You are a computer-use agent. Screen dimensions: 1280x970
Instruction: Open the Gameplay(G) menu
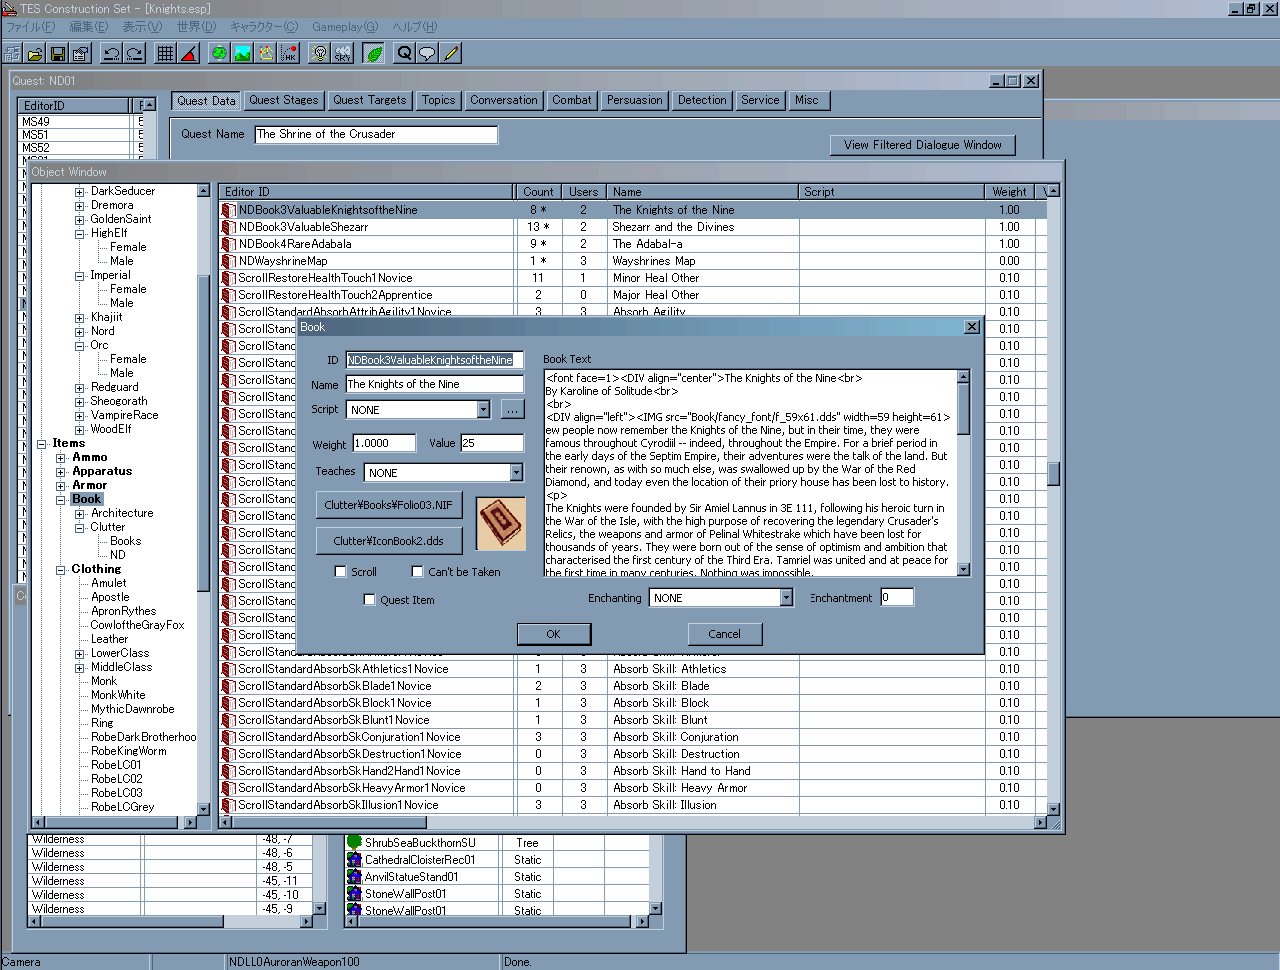click(x=345, y=27)
